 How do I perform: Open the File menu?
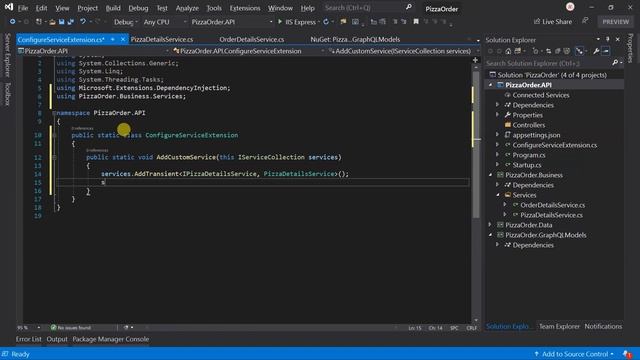click(22, 8)
